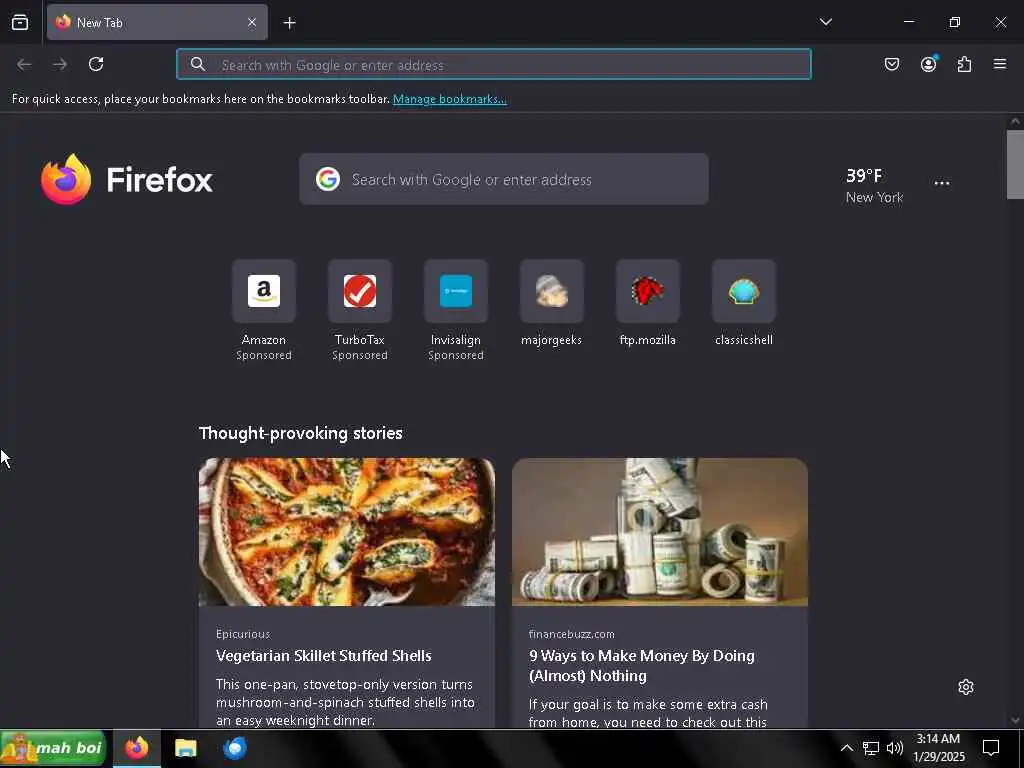The height and width of the screenshot is (768, 1024).
Task: Open Save to Pocket icon
Action: point(891,64)
